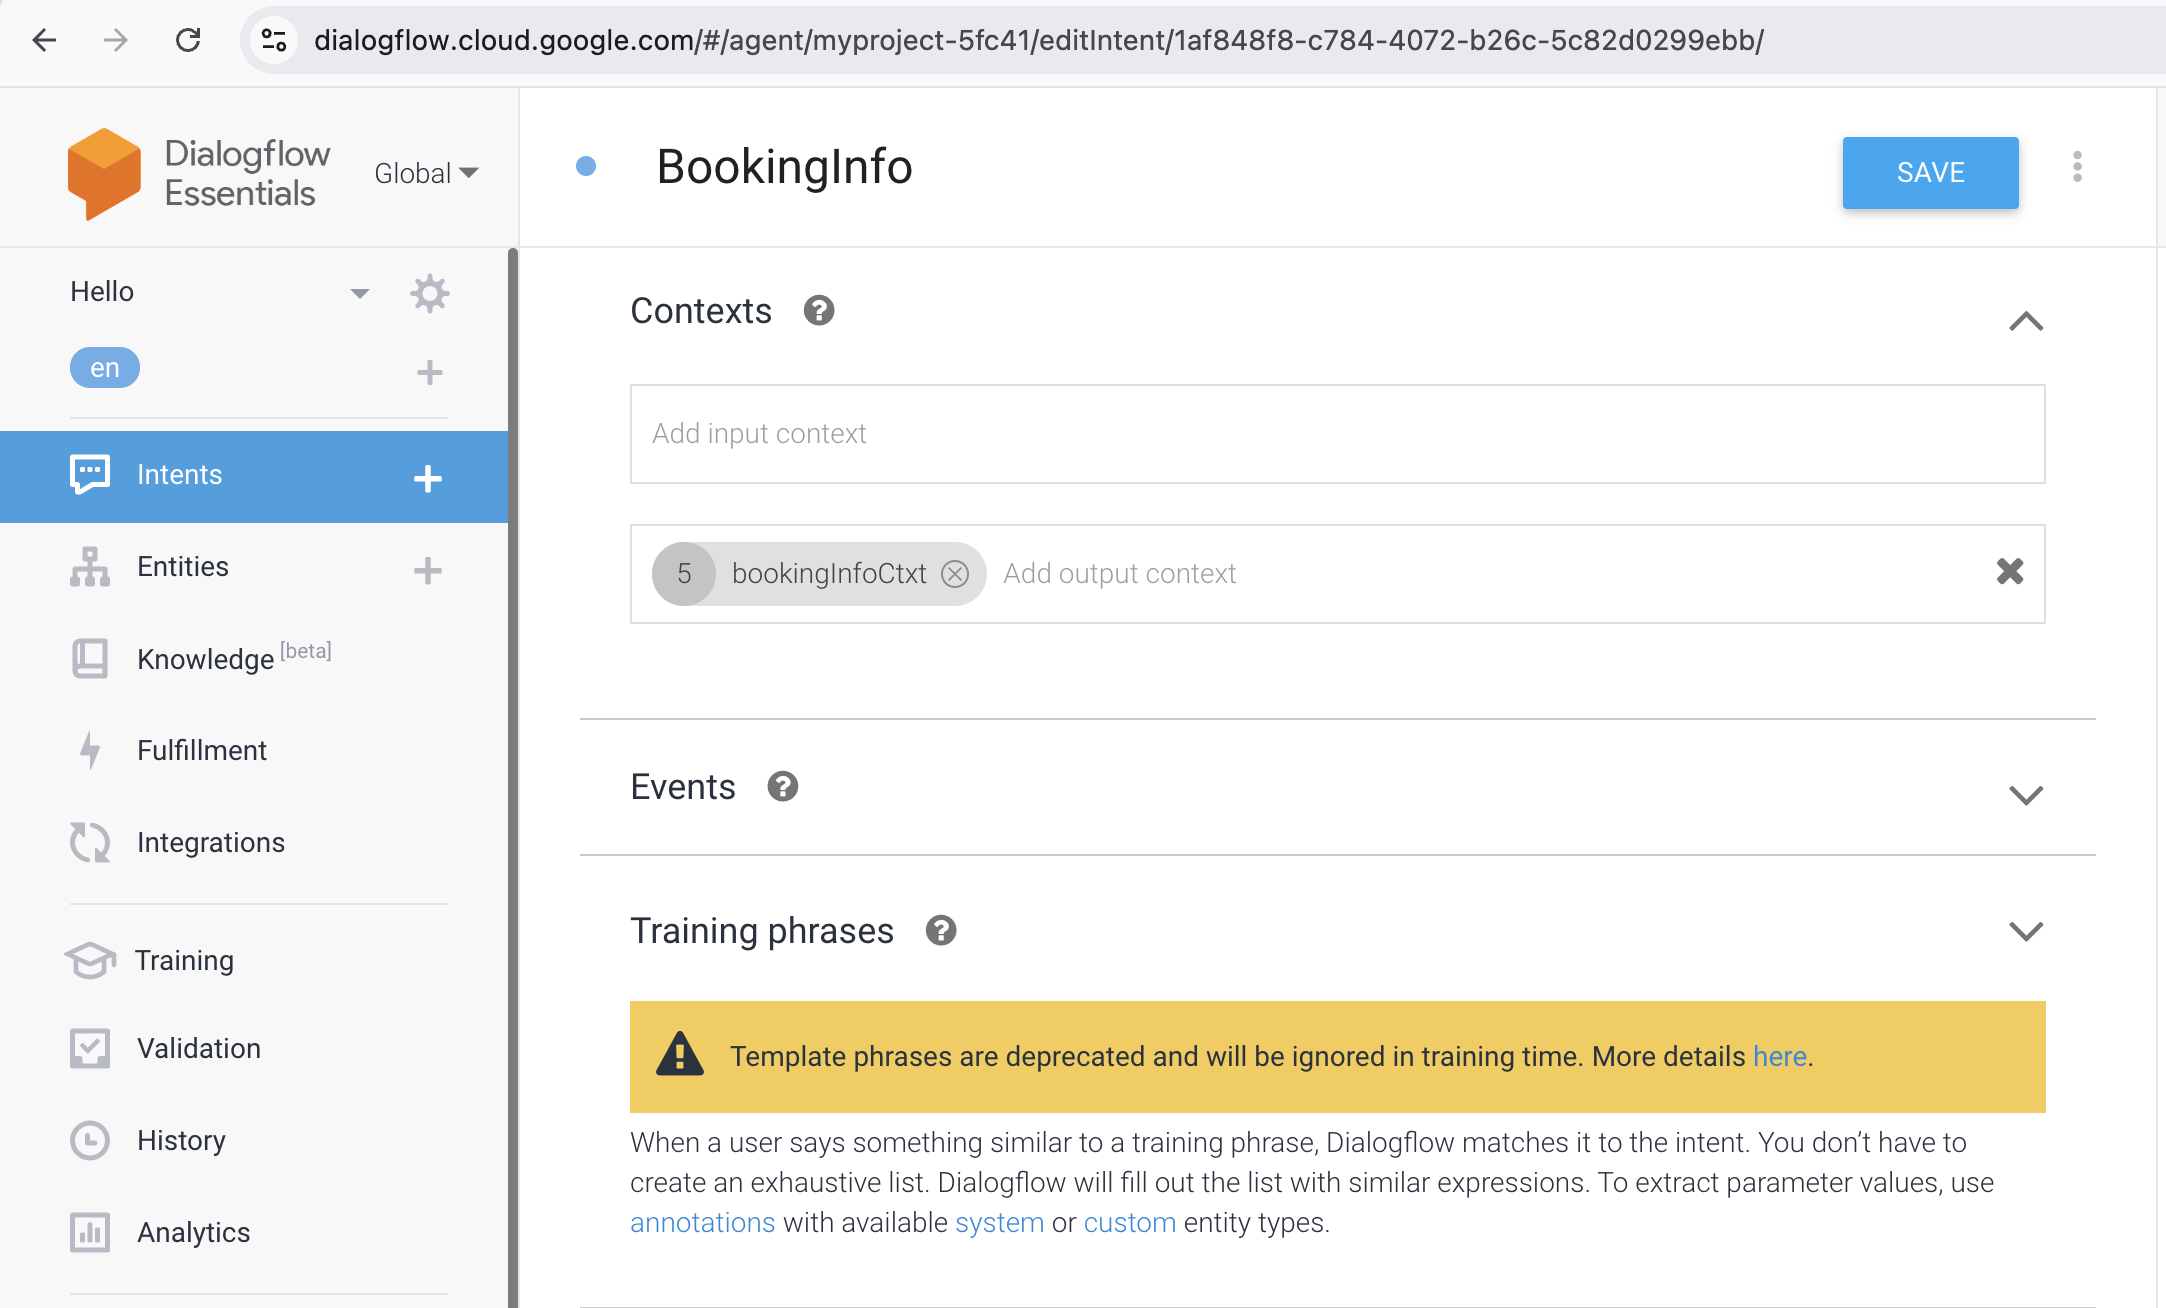
Task: Remove bookingInfoCtxt output context
Action: 956,573
